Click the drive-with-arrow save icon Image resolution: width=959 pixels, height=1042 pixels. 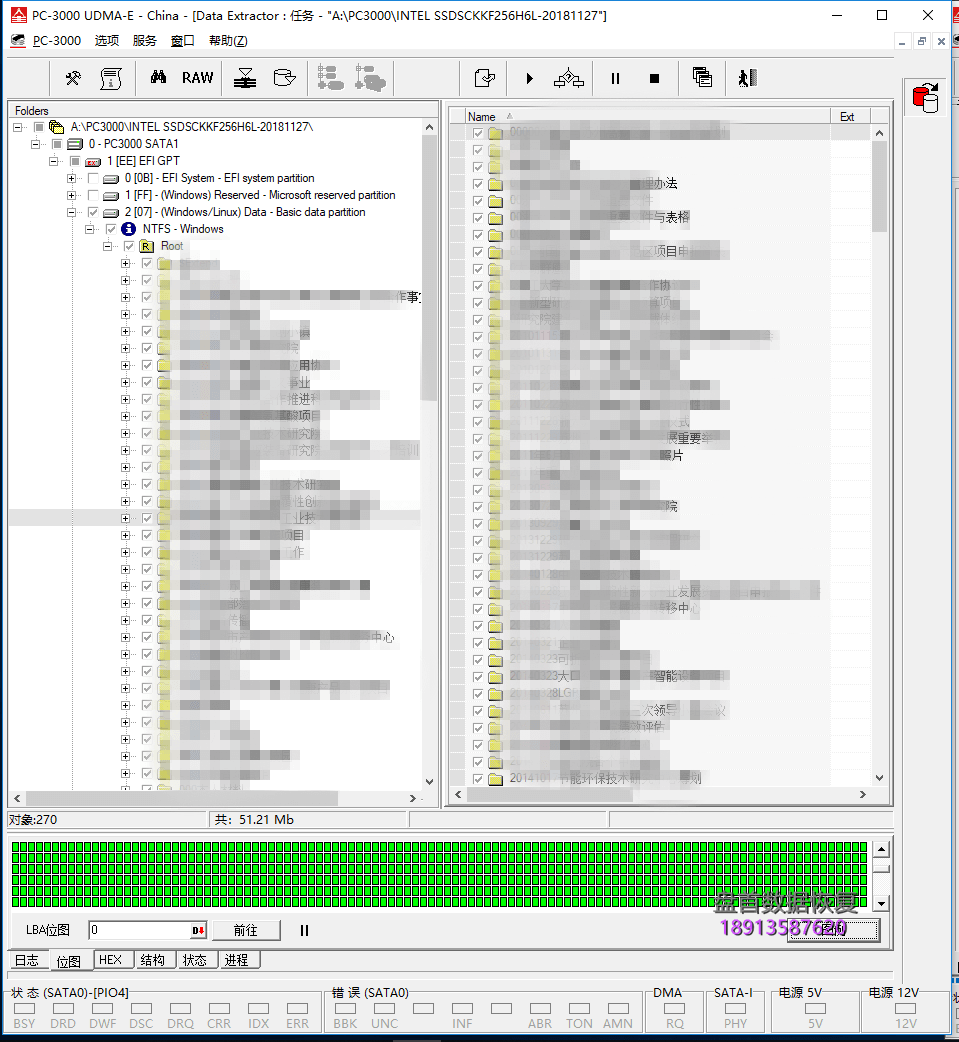[x=245, y=78]
